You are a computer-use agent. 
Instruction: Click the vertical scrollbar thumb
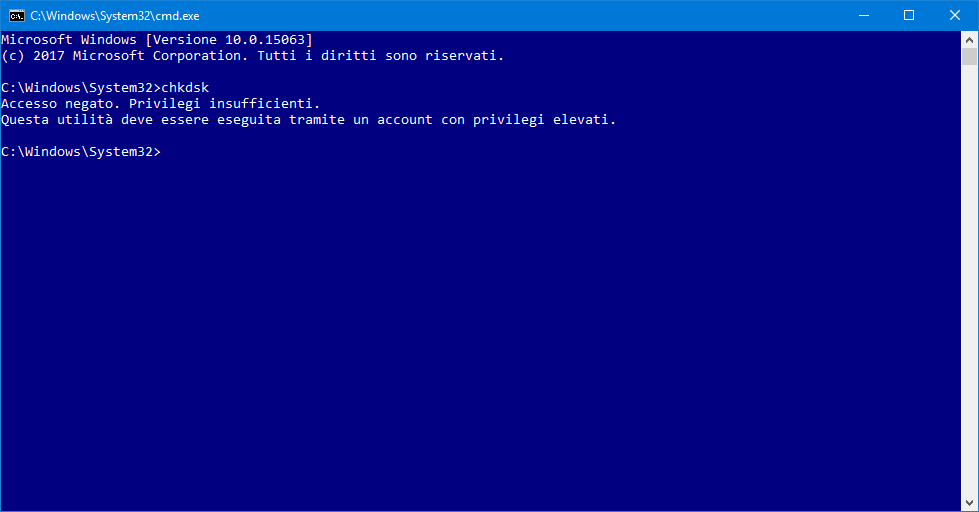[970, 56]
